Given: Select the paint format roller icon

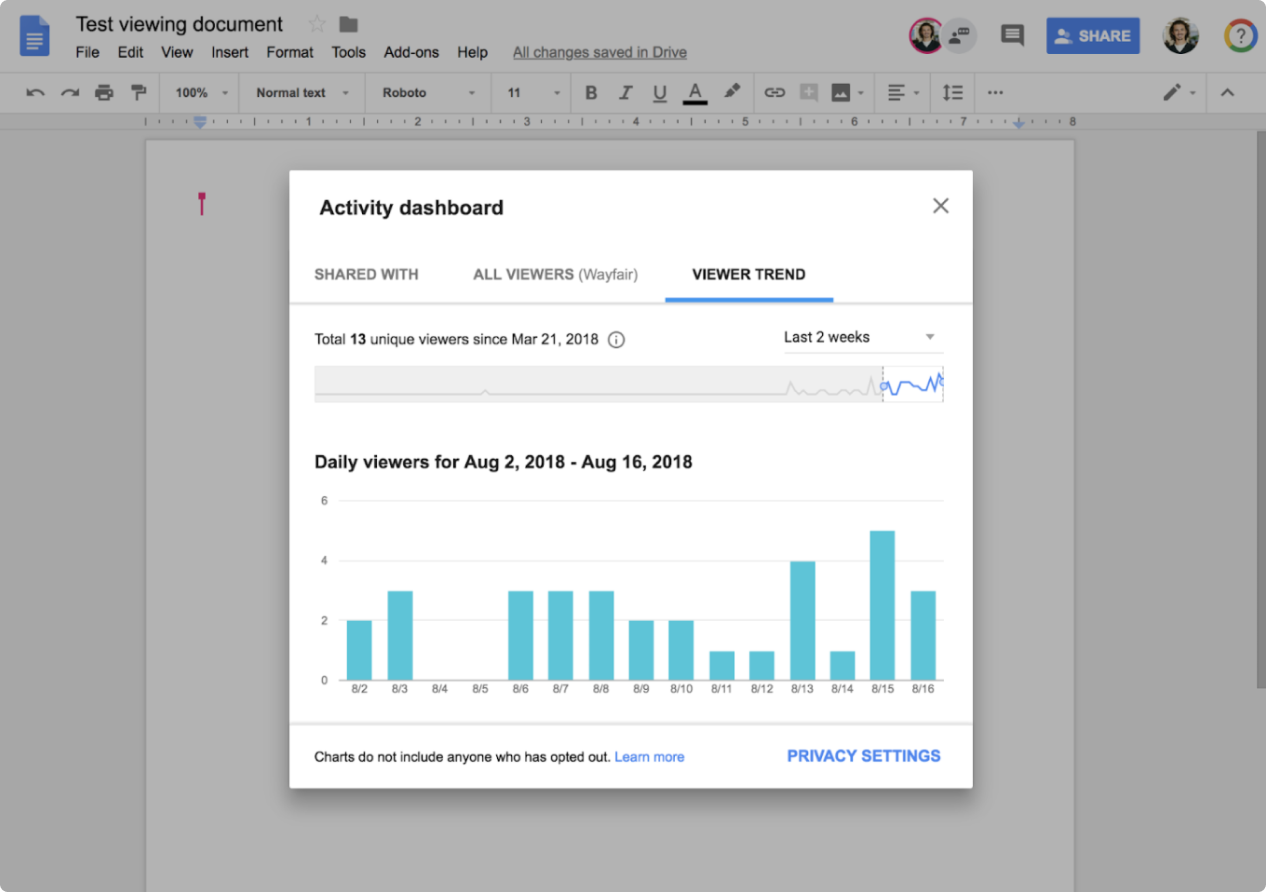Looking at the screenshot, I should [138, 93].
